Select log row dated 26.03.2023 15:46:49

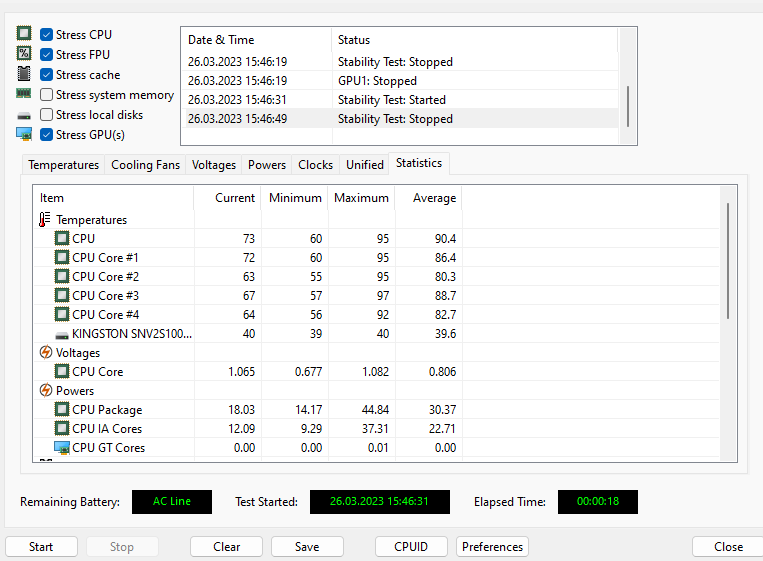click(x=402, y=119)
